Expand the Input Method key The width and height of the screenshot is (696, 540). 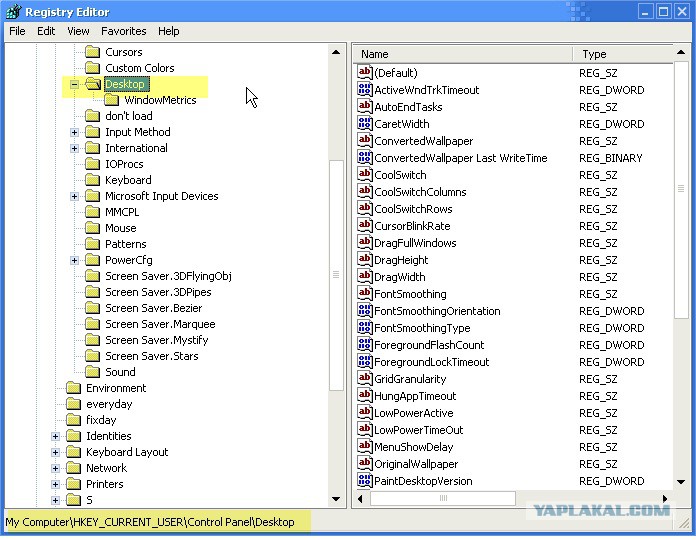pos(74,132)
